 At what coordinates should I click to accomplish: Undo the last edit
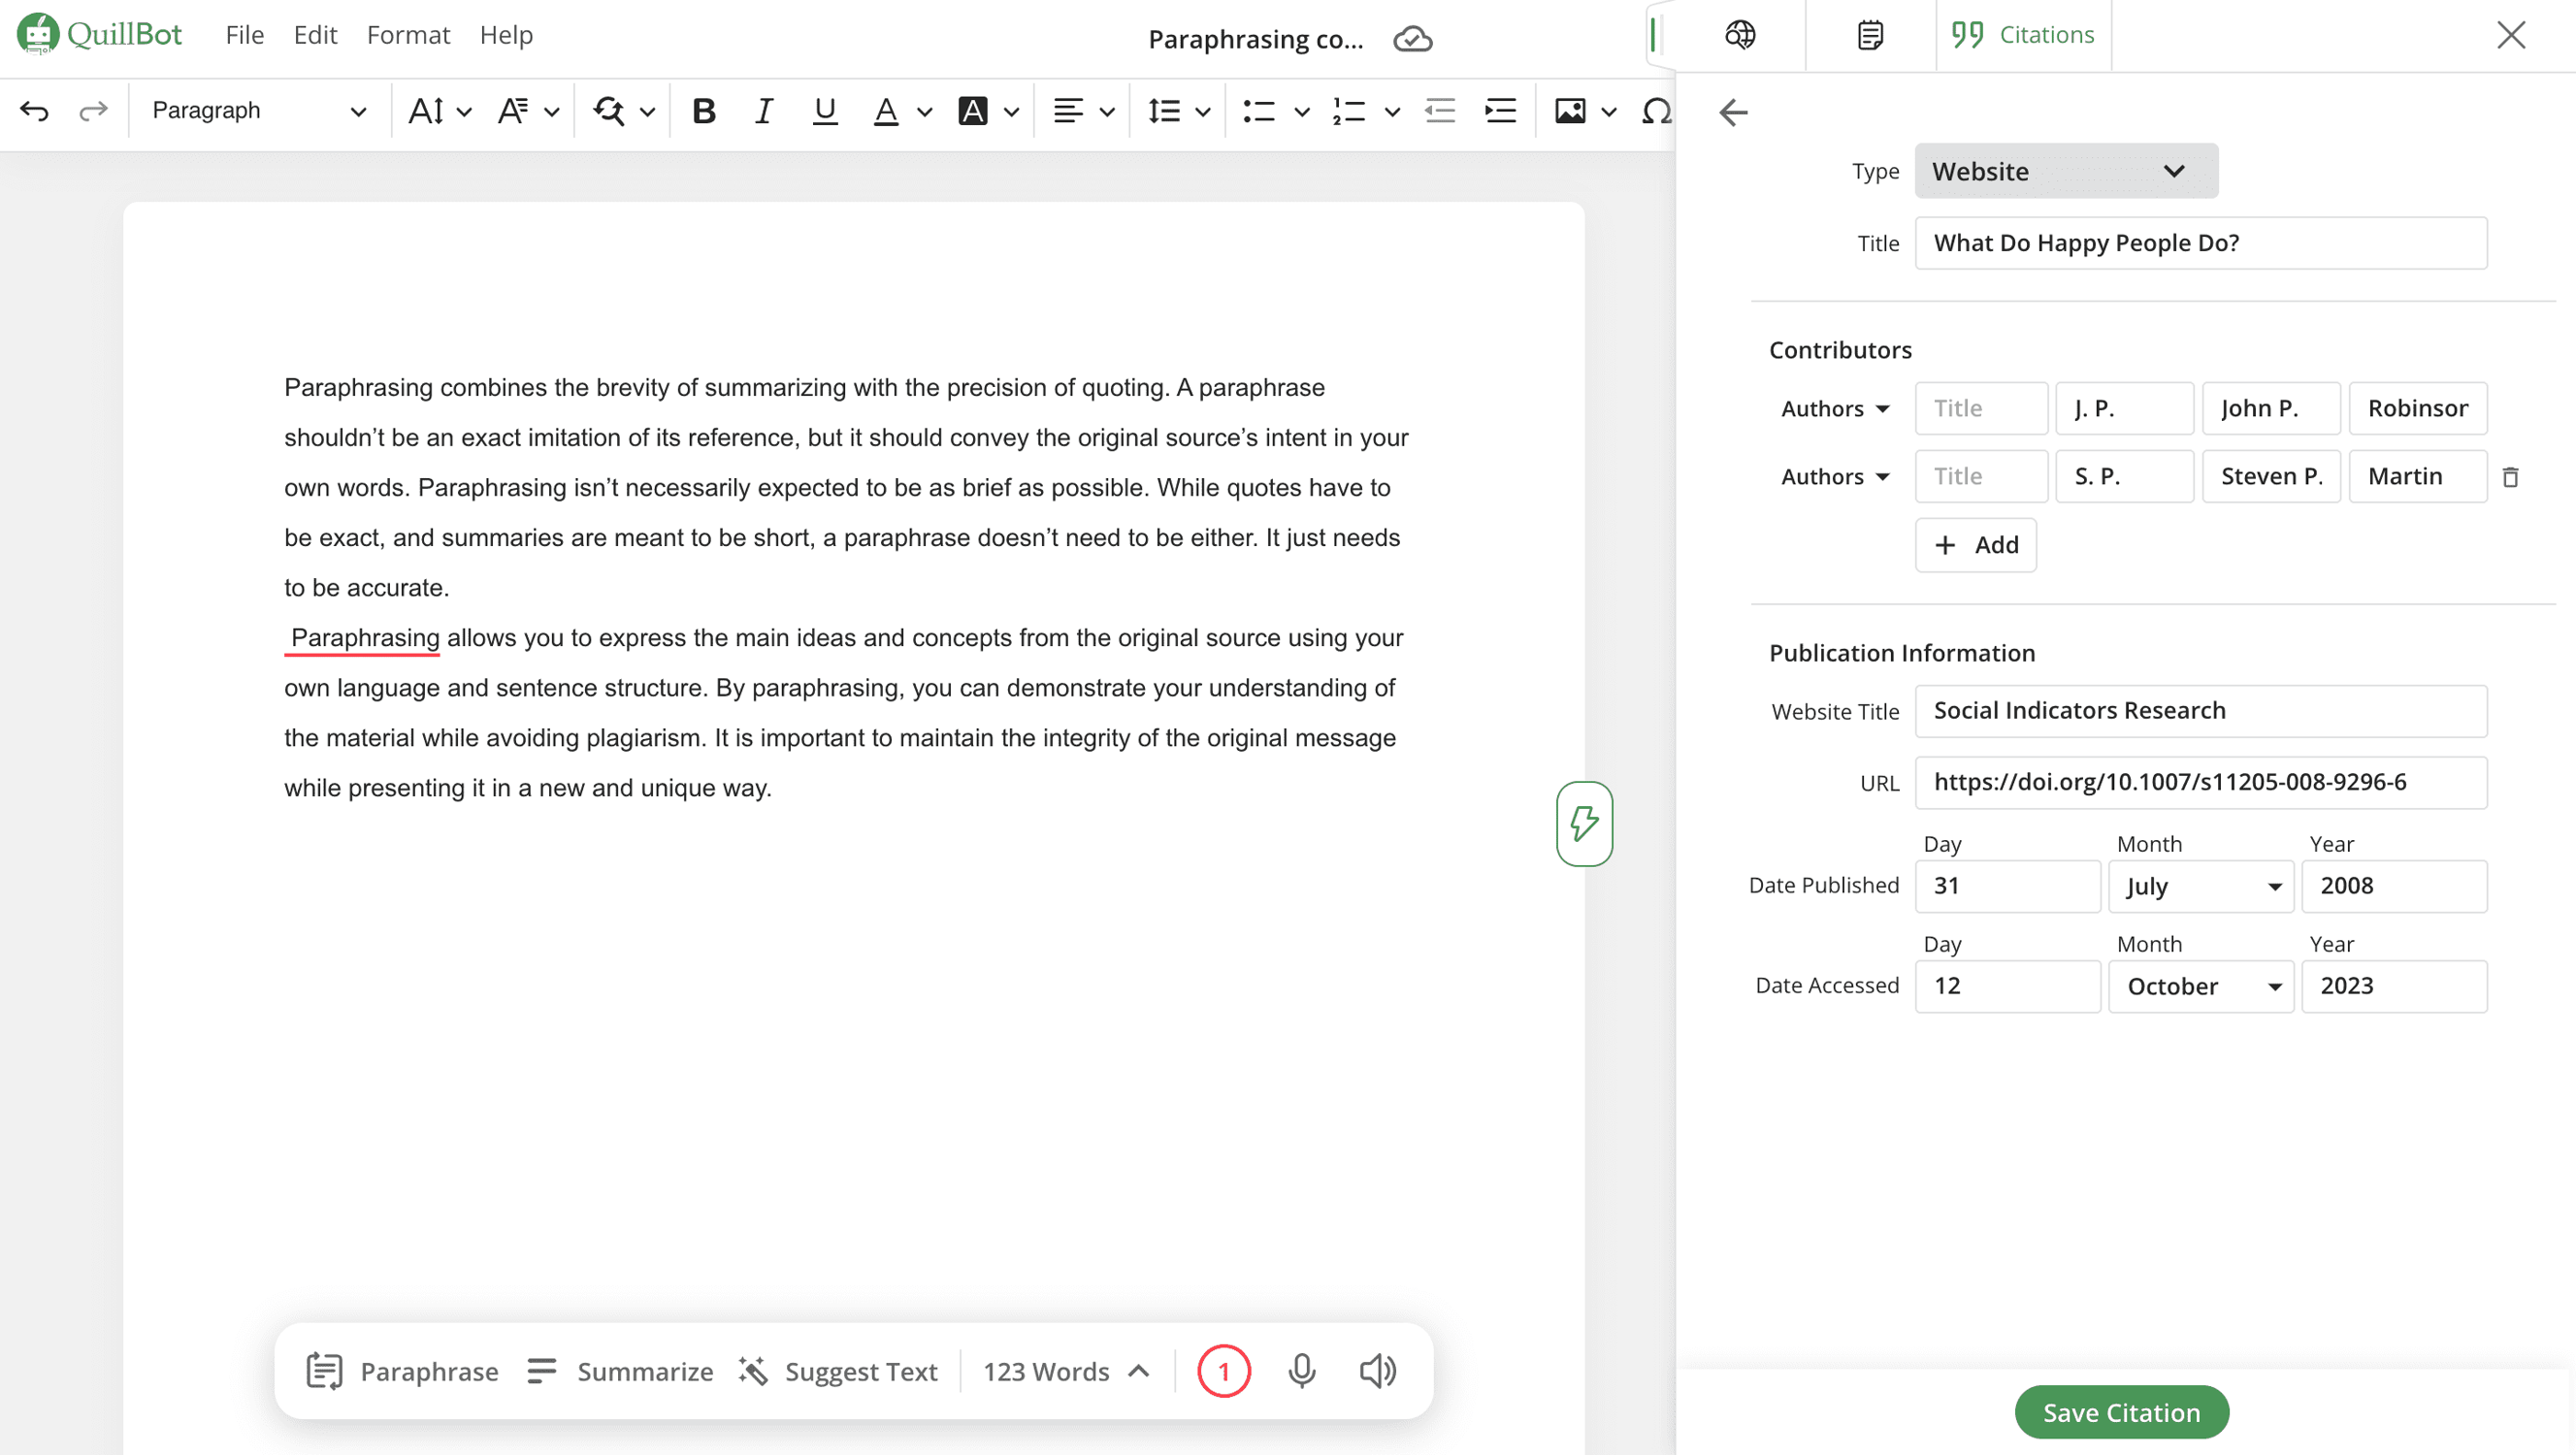[x=36, y=111]
